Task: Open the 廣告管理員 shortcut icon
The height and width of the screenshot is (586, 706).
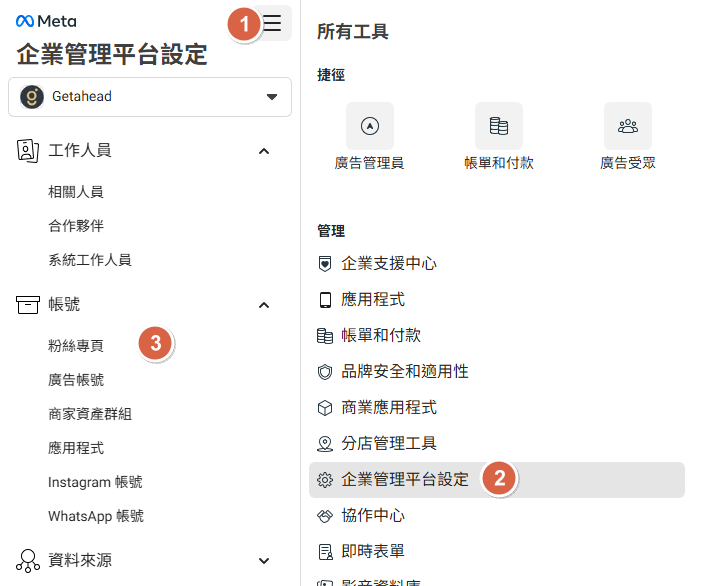Action: pyautogui.click(x=370, y=126)
